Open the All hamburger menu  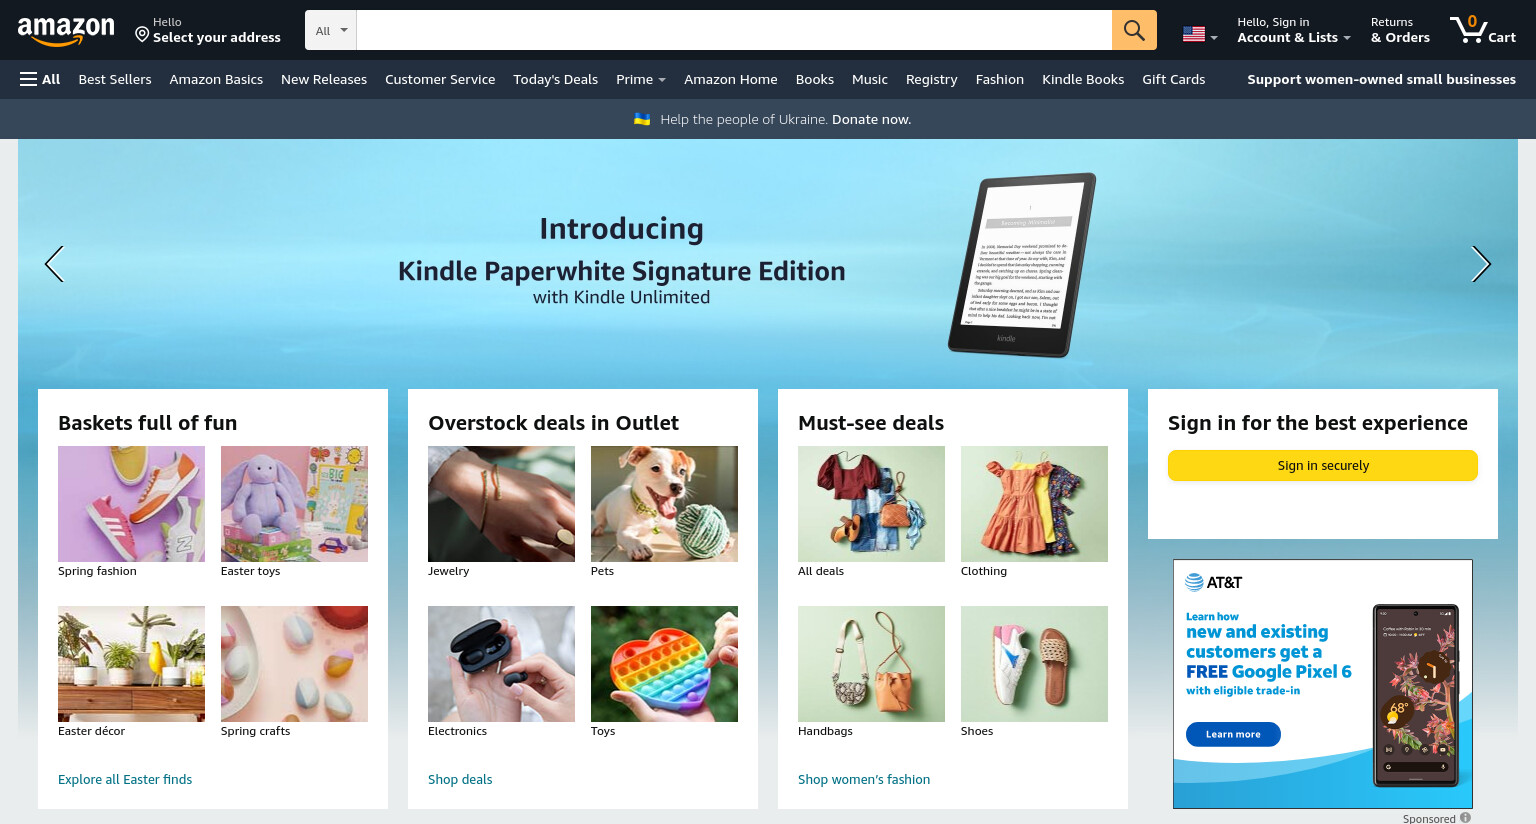[x=40, y=79]
